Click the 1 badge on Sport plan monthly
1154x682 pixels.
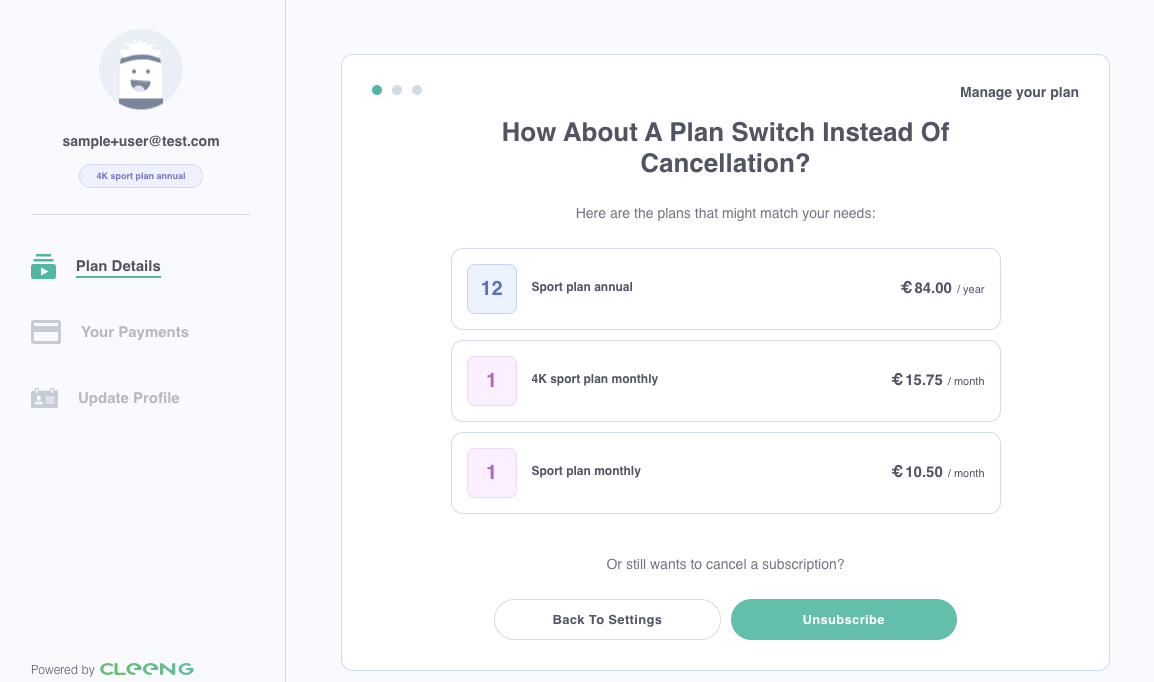point(492,473)
